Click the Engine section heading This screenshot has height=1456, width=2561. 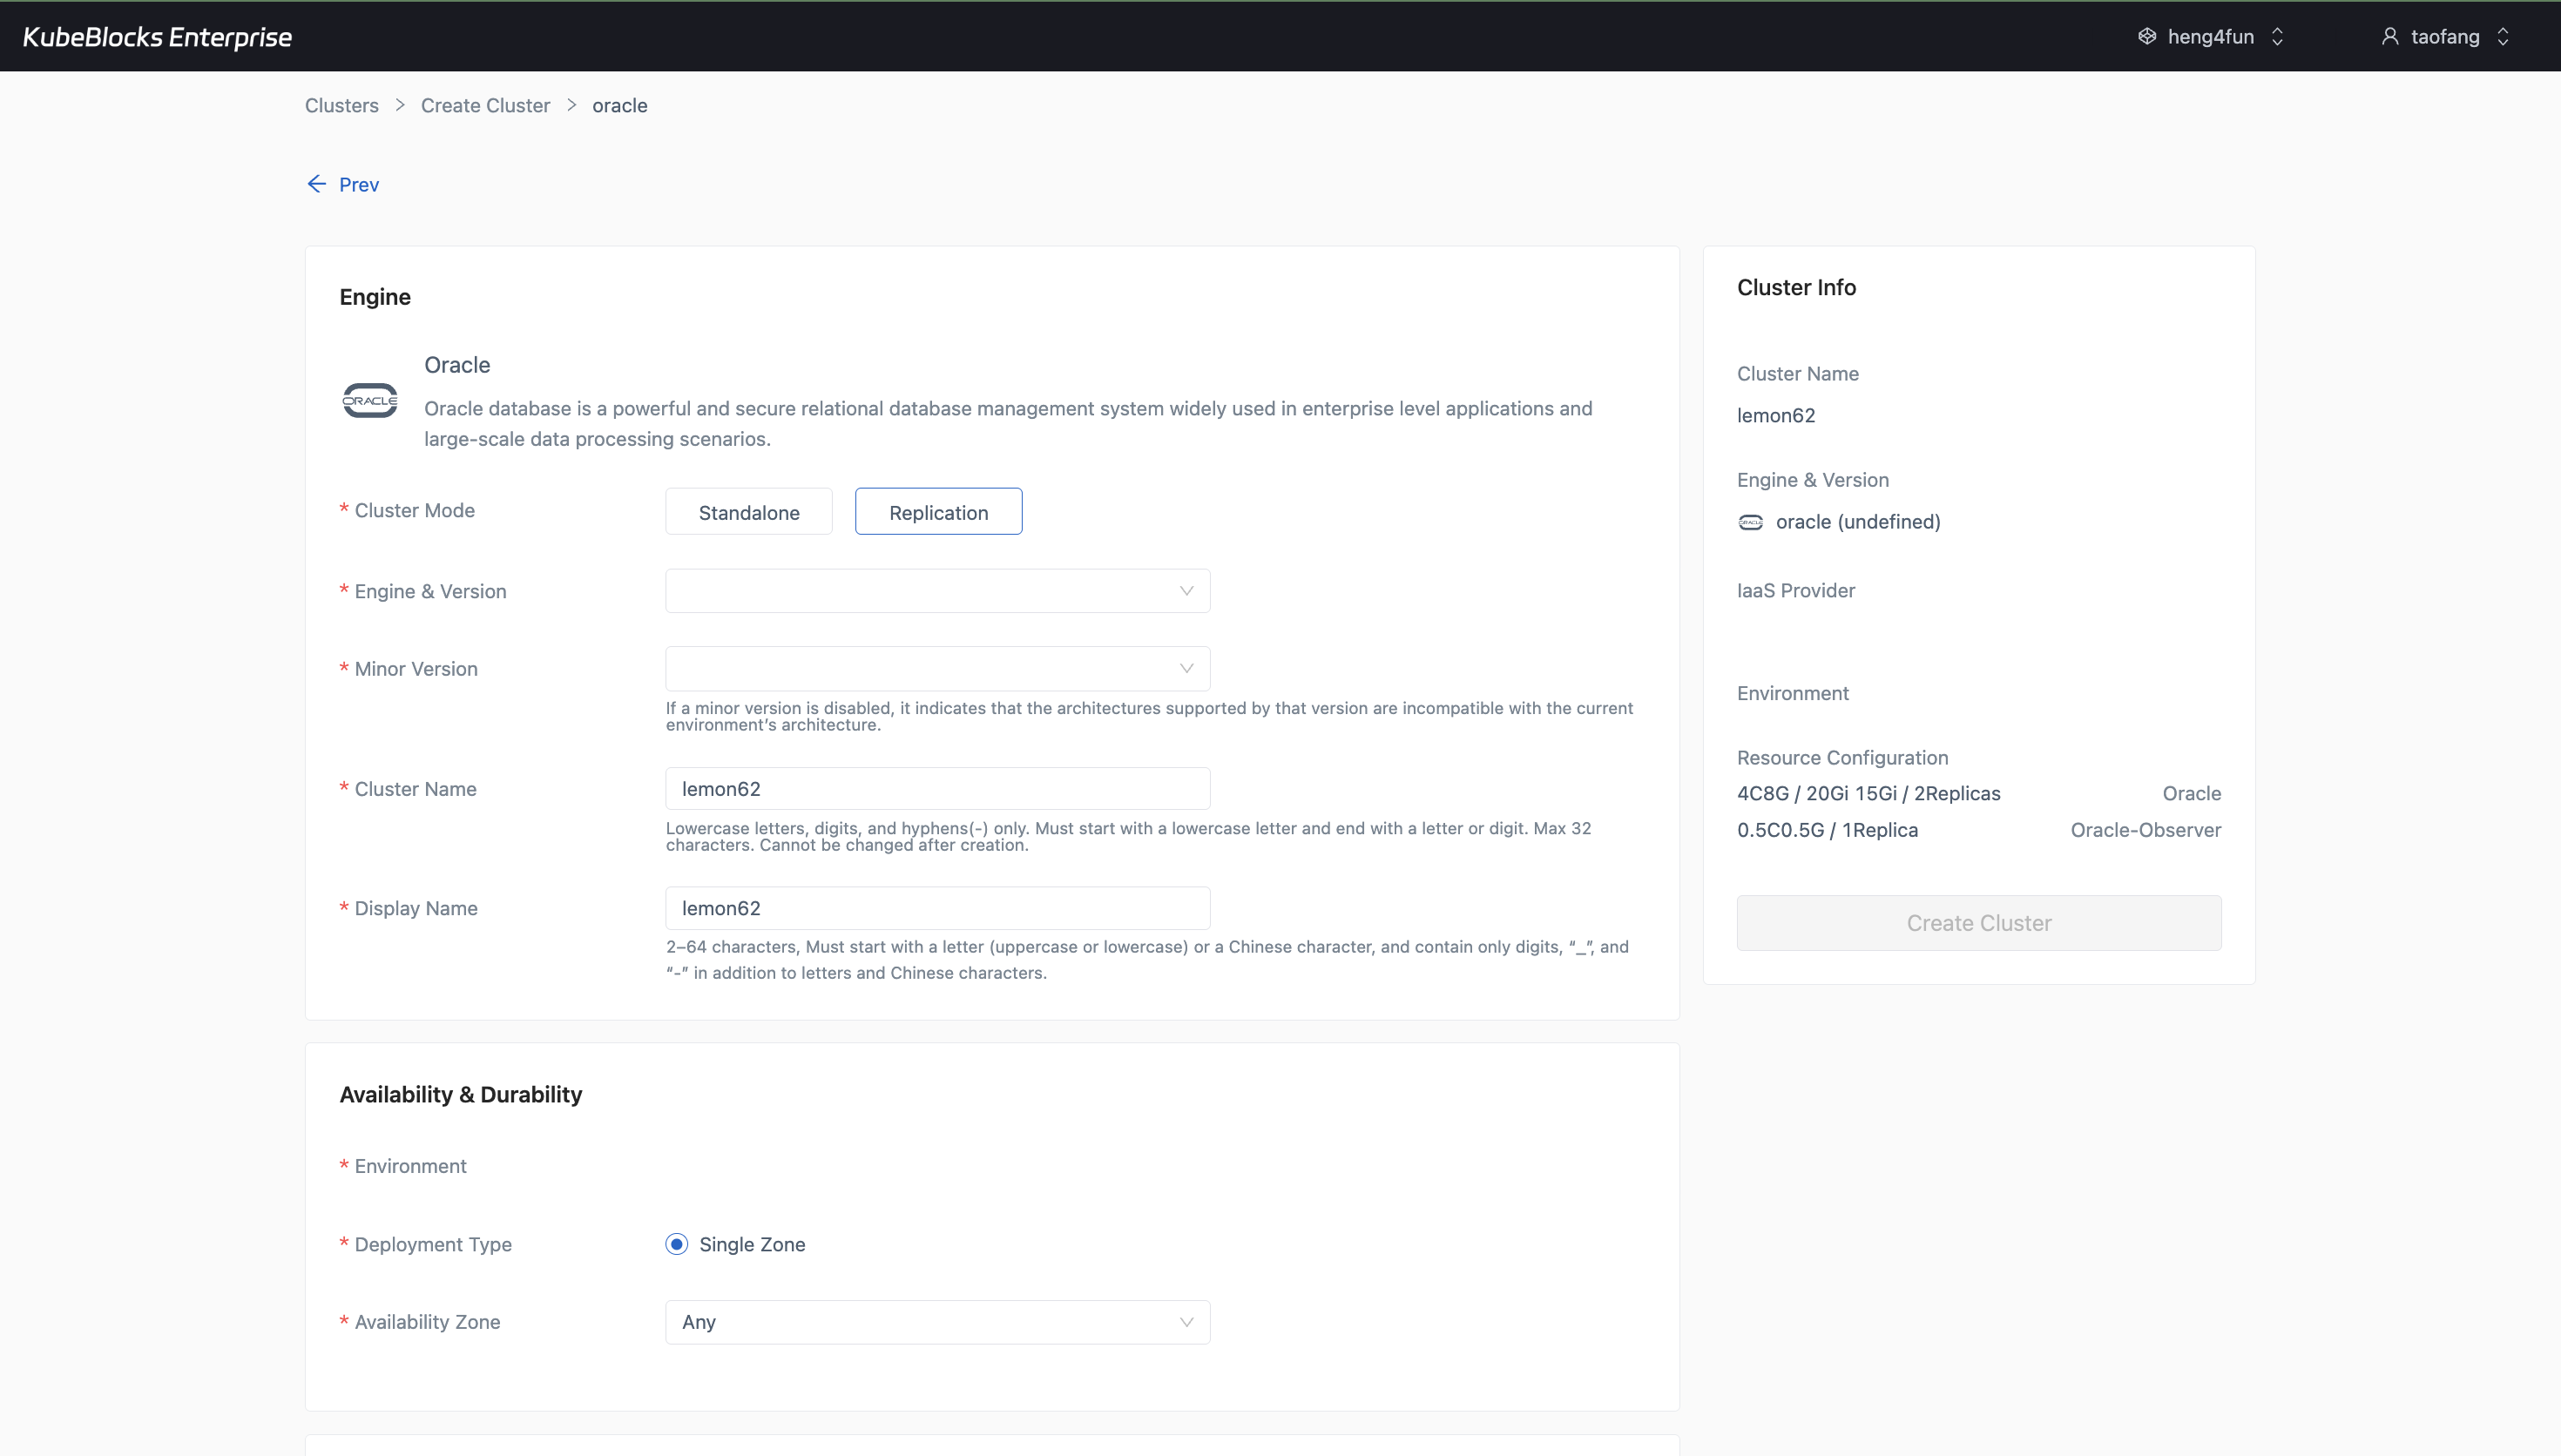tap(375, 297)
